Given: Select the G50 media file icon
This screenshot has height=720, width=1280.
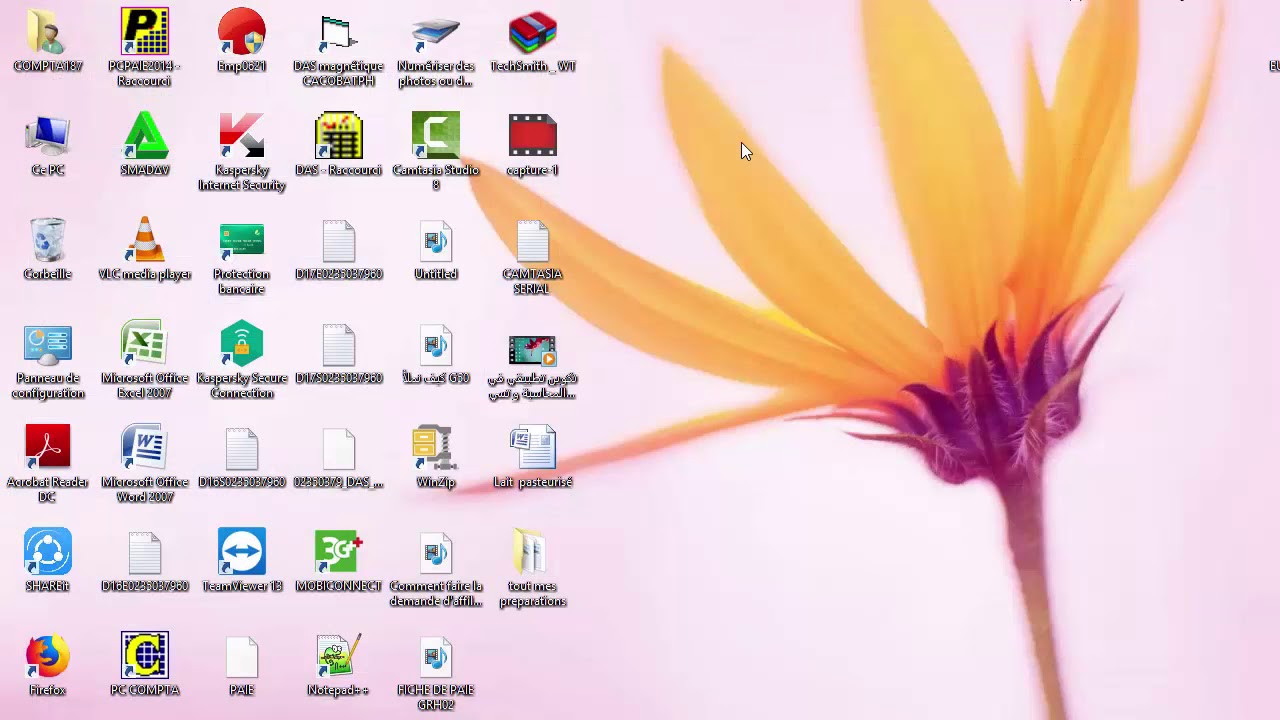Looking at the screenshot, I should point(436,344).
